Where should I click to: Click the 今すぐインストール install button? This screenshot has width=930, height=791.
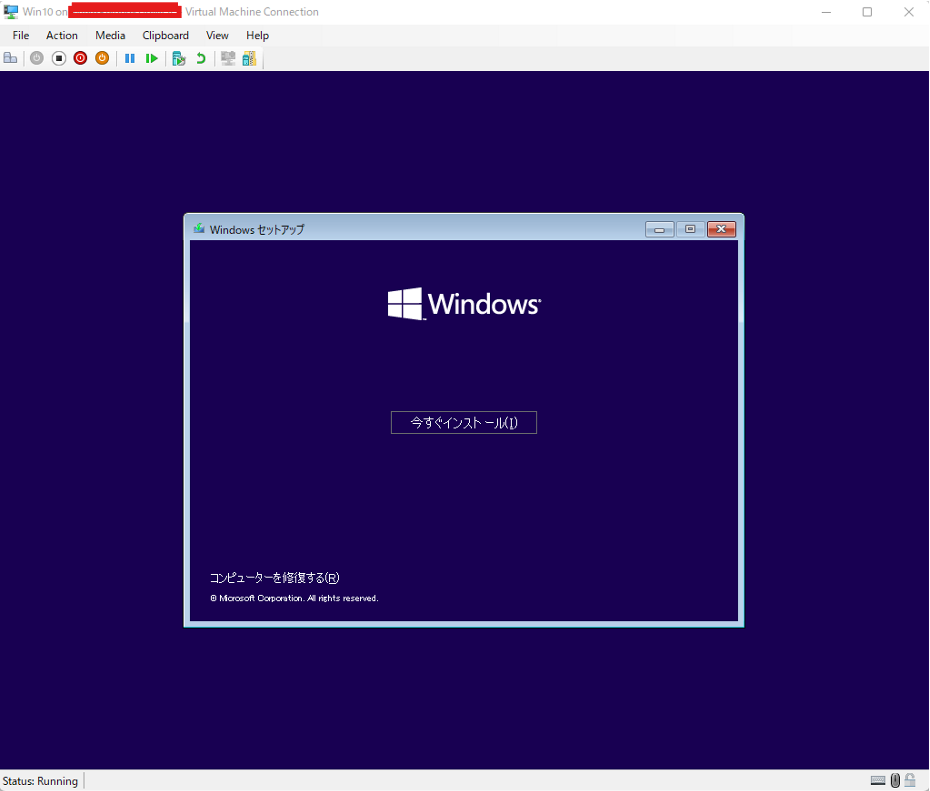(464, 422)
